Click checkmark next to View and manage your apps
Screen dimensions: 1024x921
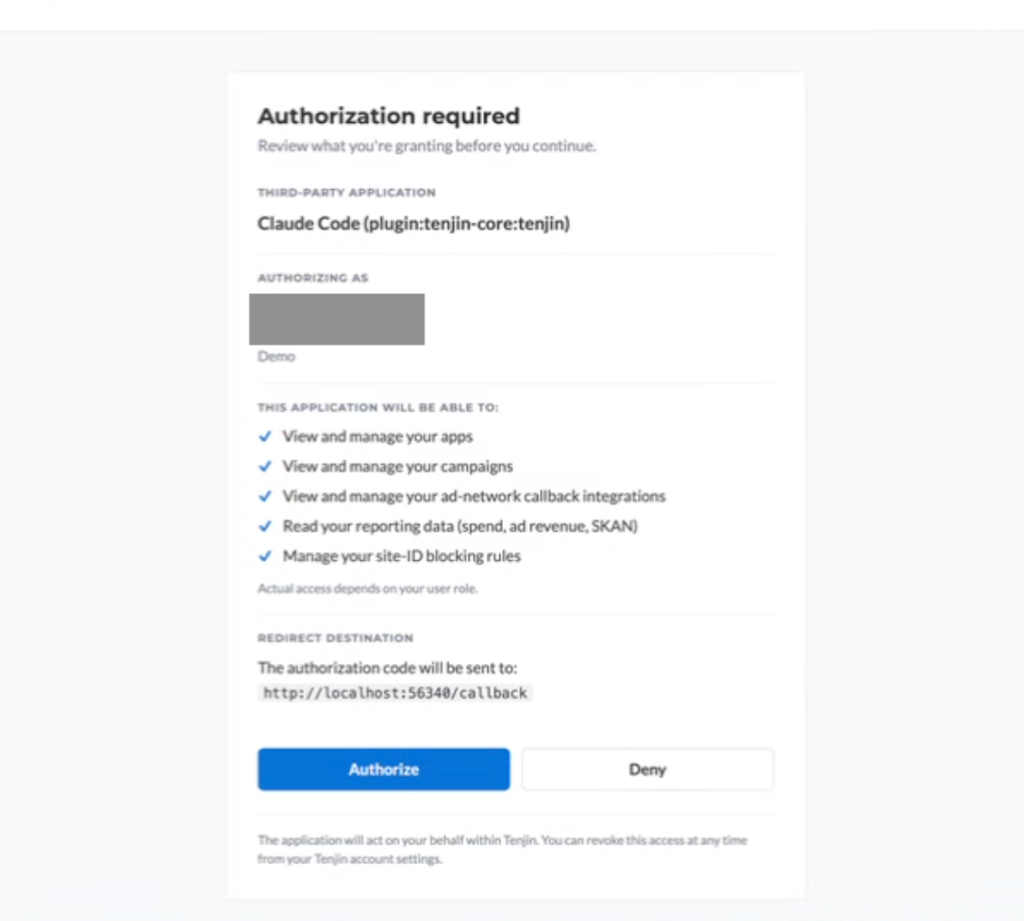click(265, 436)
